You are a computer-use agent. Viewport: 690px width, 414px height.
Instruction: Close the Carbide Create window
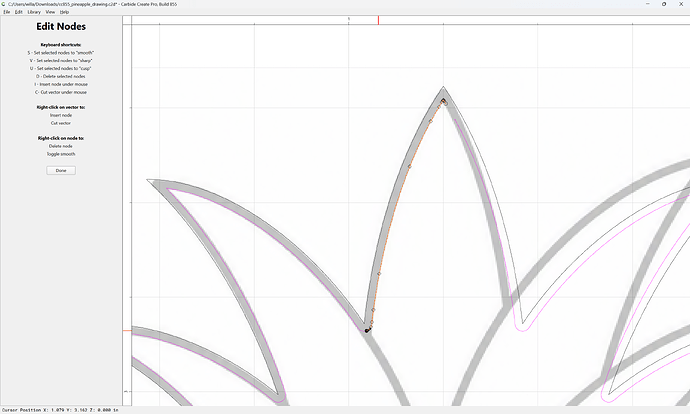[681, 4]
